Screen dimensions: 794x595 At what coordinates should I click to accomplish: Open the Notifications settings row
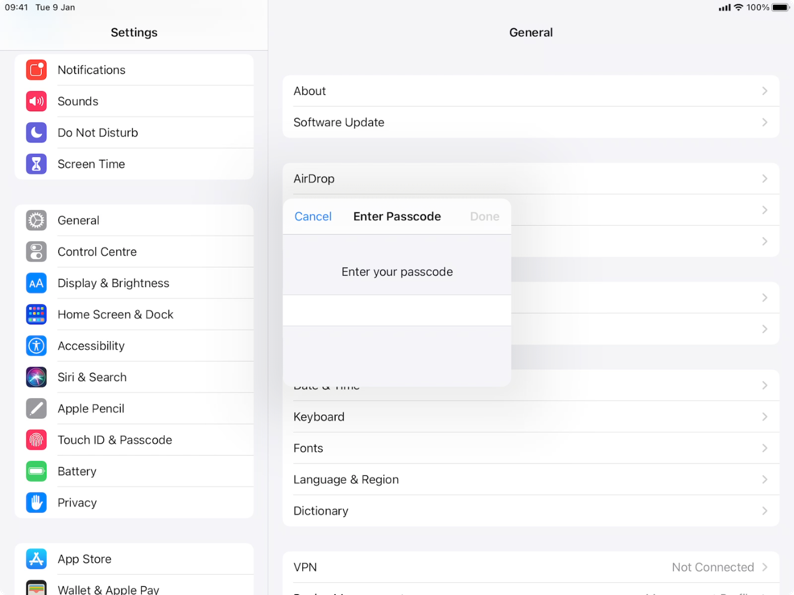pyautogui.click(x=134, y=70)
